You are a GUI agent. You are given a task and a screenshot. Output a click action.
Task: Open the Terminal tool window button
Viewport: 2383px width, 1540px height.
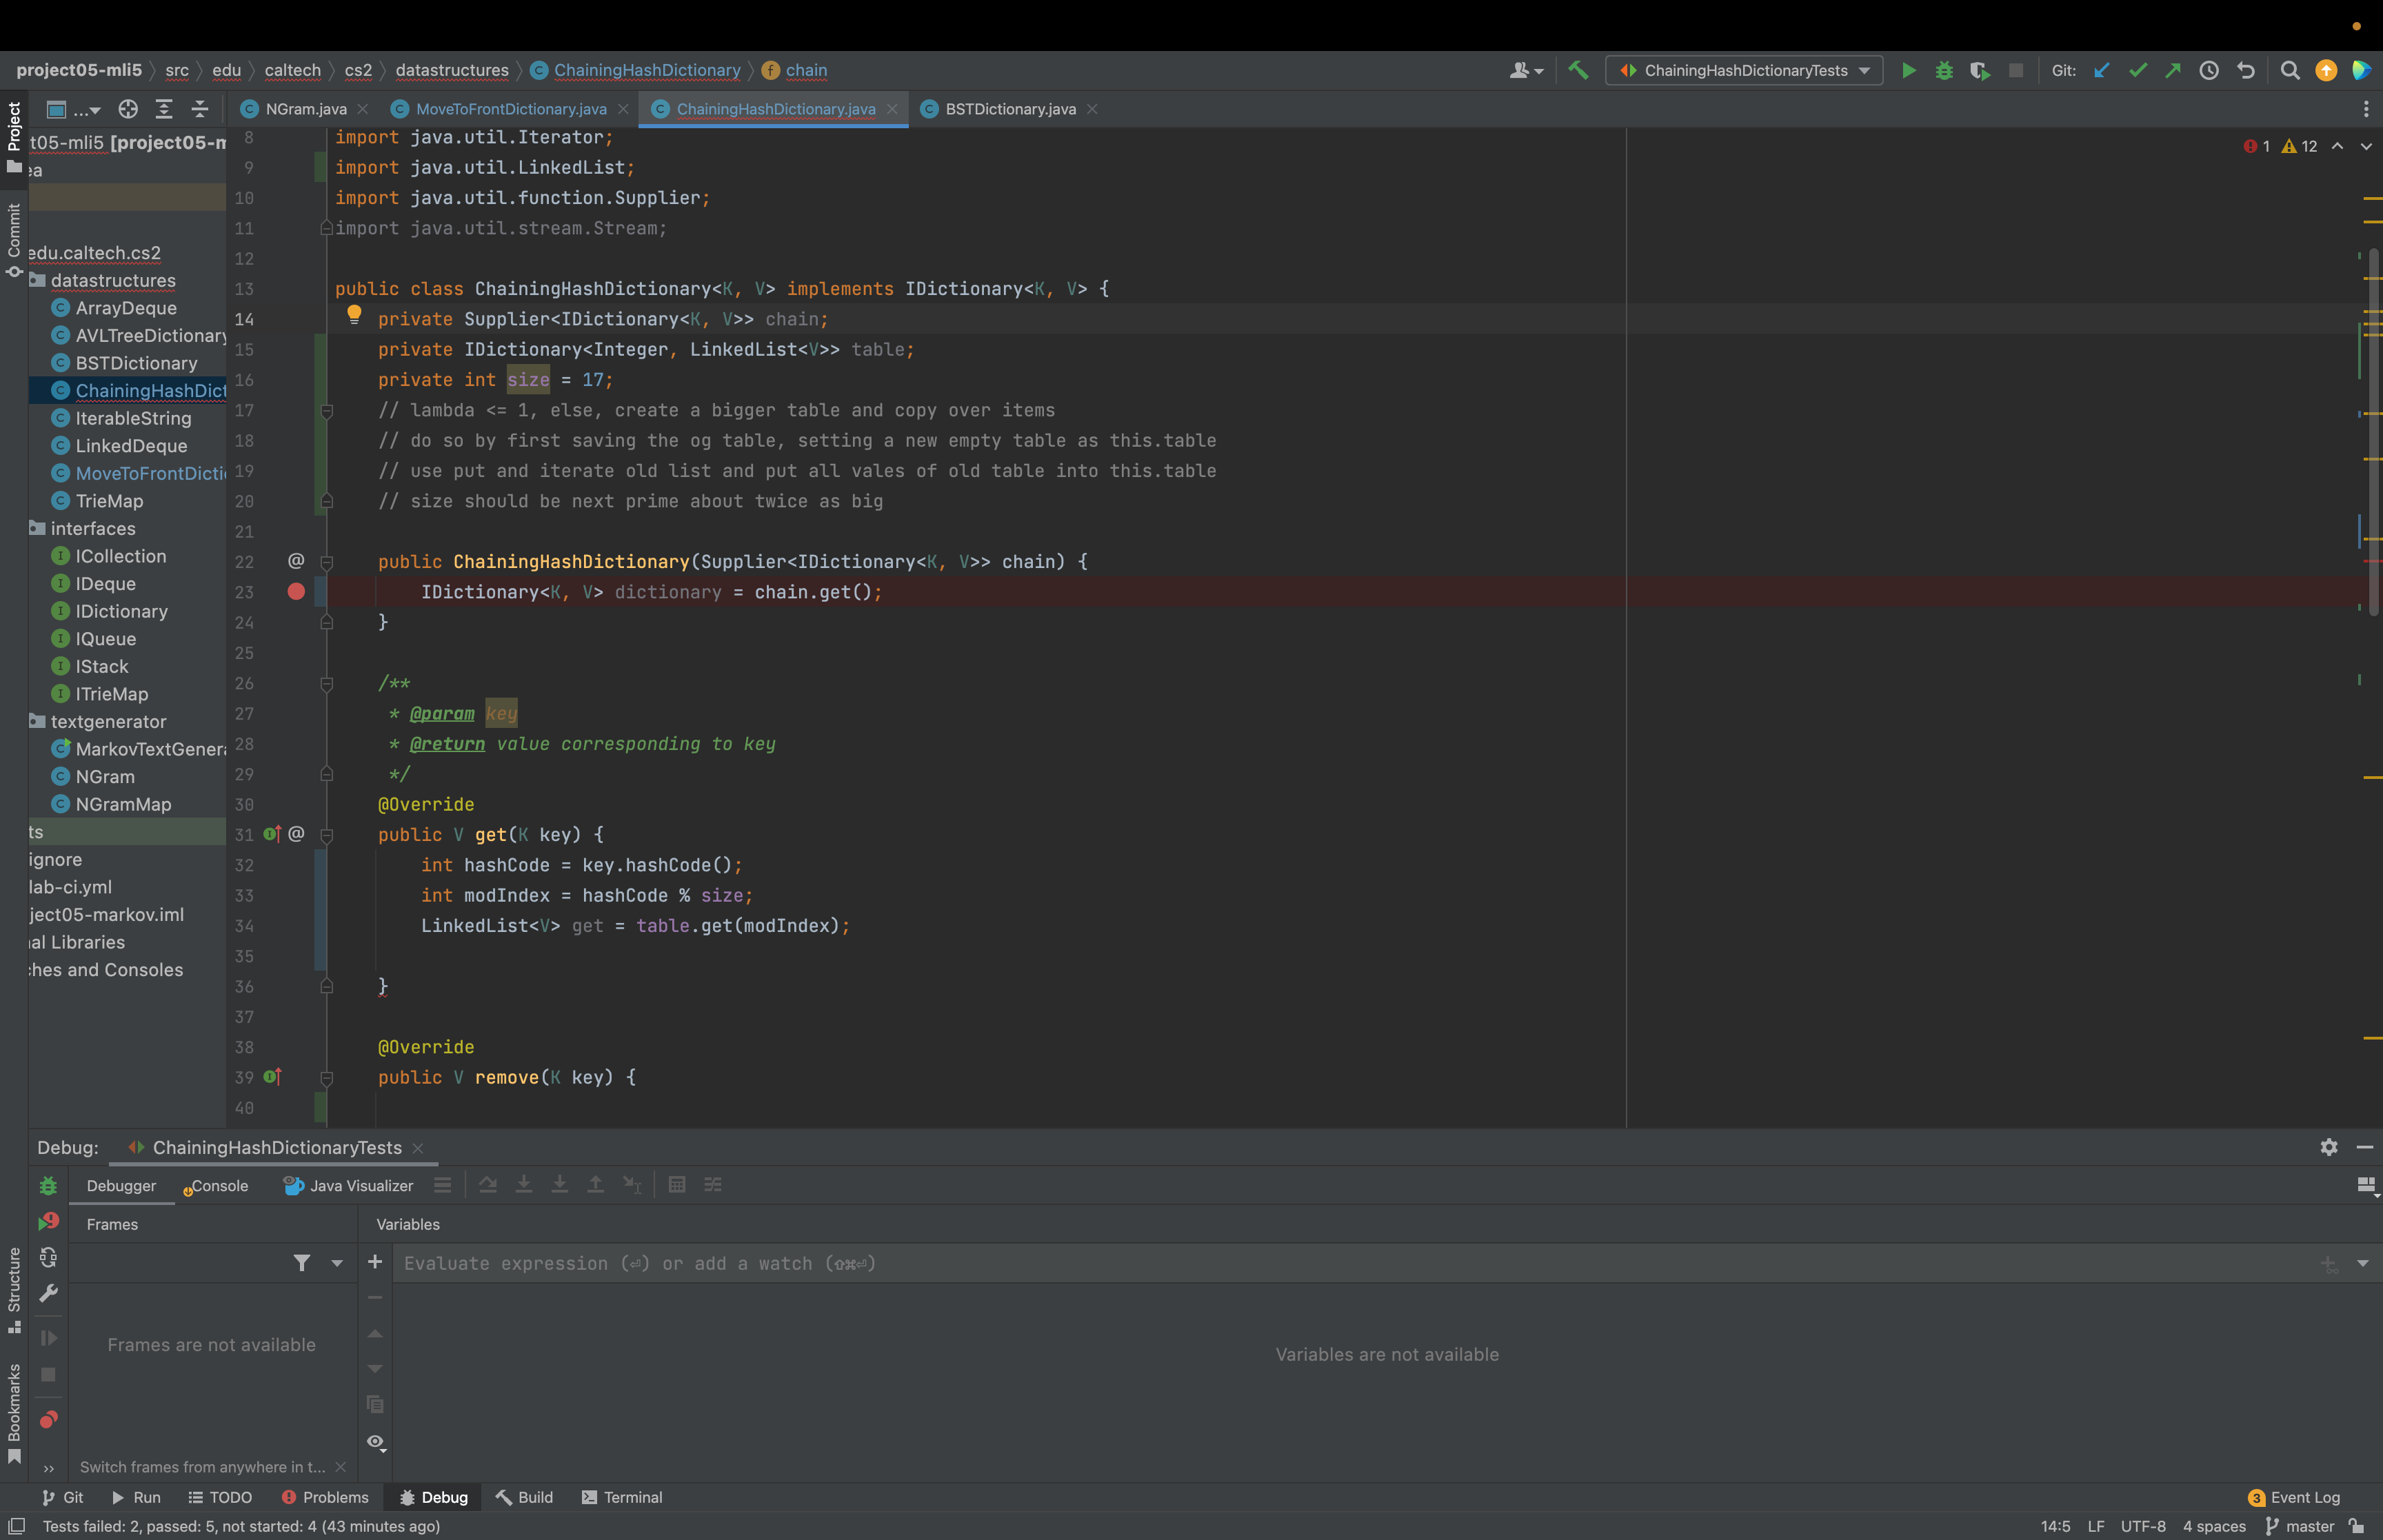pos(621,1497)
